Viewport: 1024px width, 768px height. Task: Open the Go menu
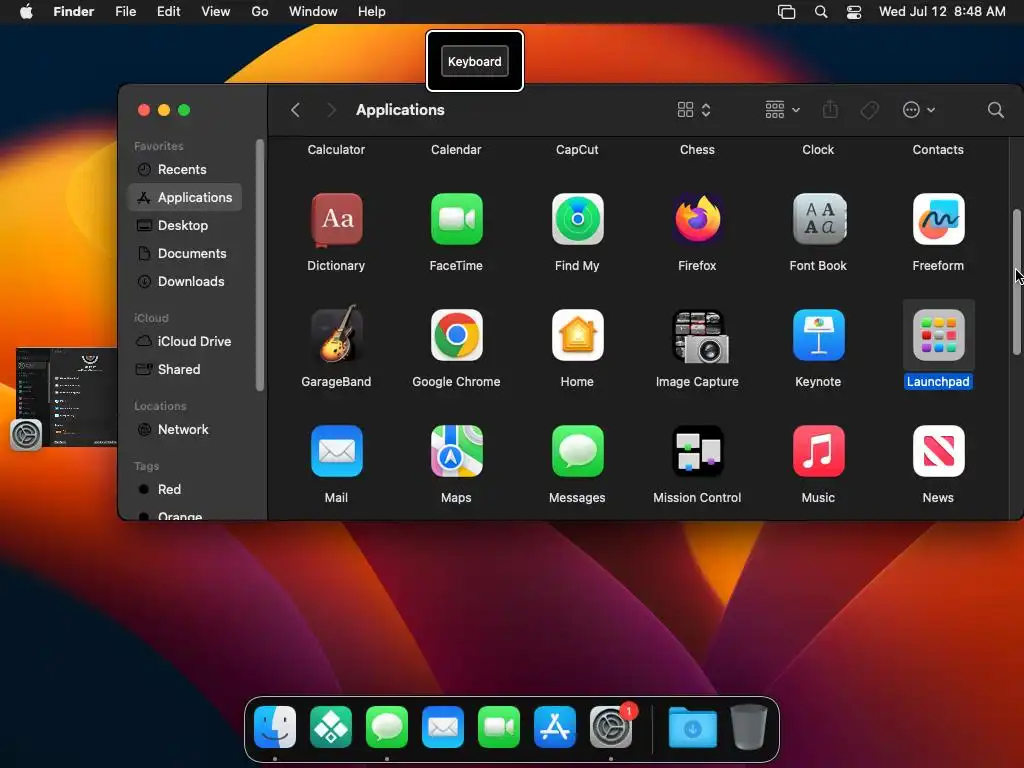point(260,11)
